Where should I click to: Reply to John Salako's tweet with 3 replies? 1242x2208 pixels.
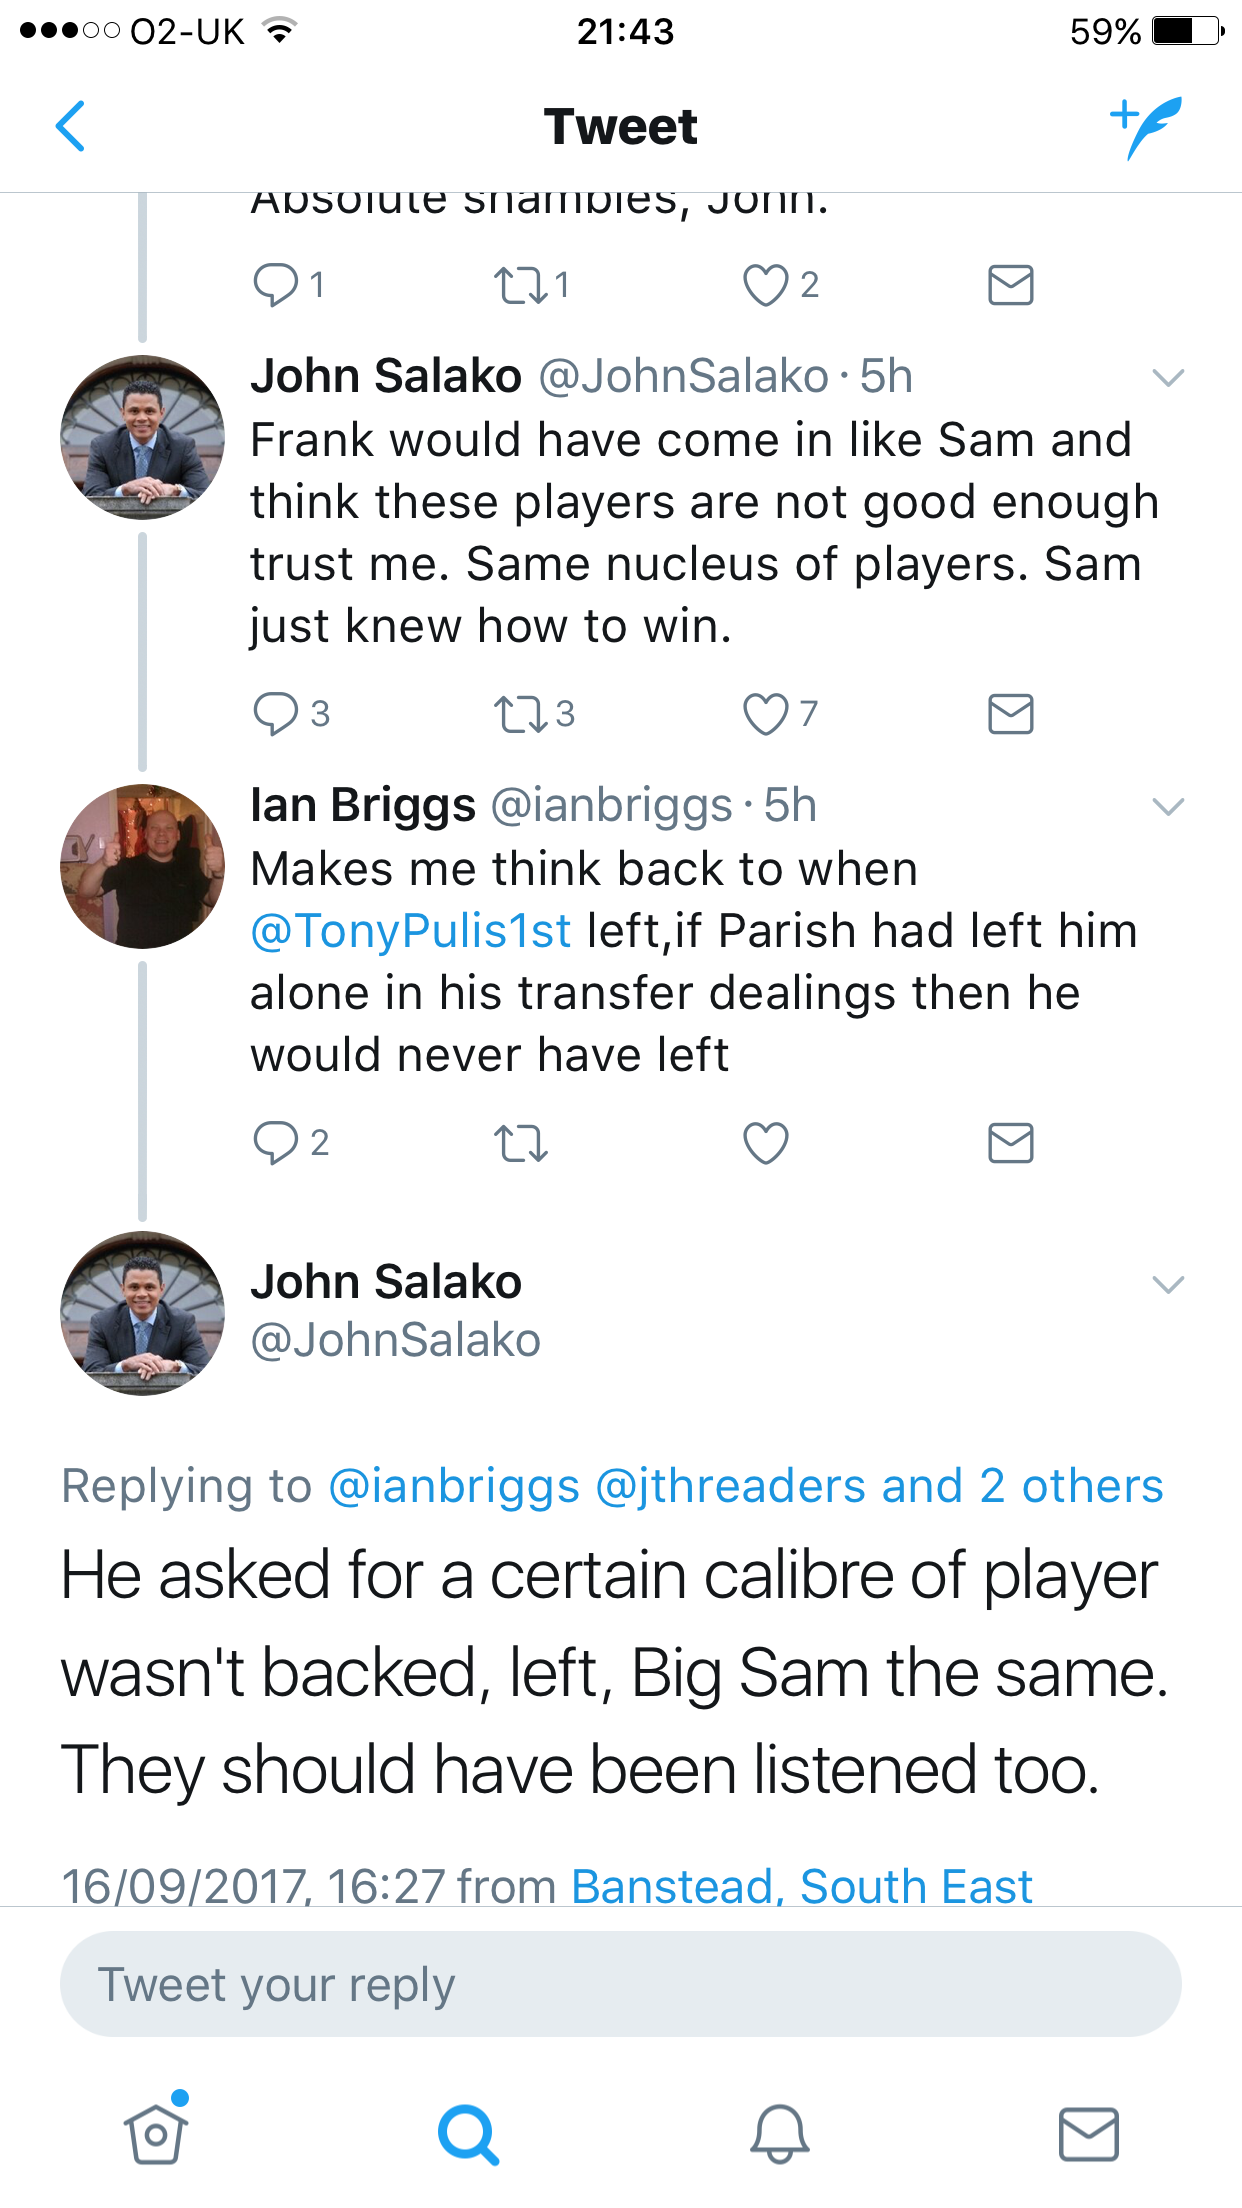[x=275, y=714]
